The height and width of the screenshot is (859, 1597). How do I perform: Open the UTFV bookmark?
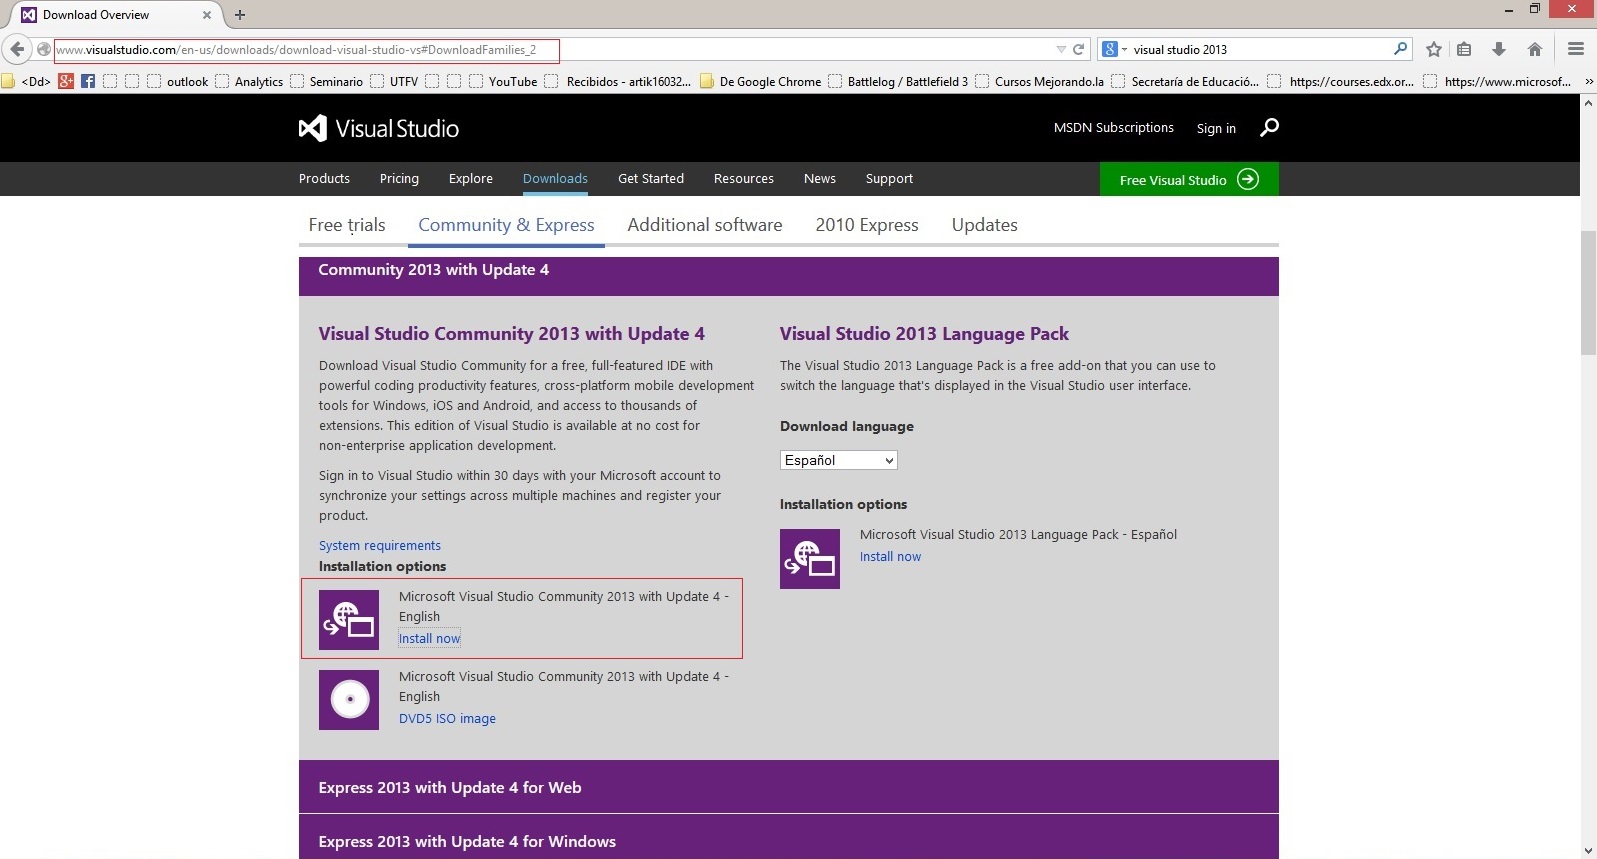tap(394, 81)
